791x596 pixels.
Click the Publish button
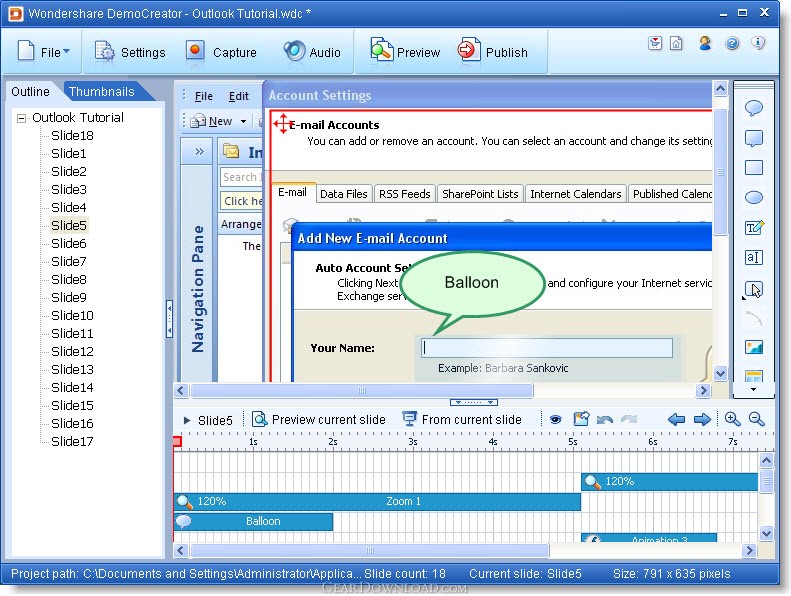coord(493,52)
